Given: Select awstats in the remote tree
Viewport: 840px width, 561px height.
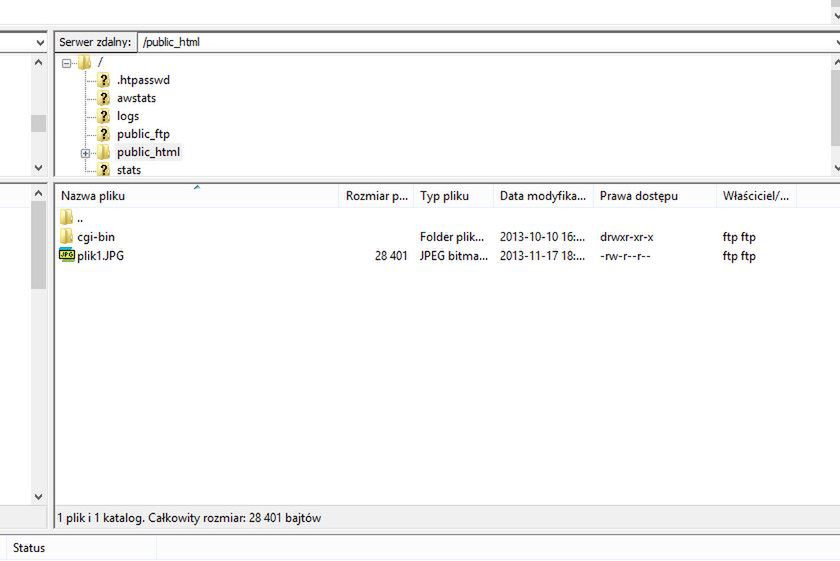Looking at the screenshot, I should tap(137, 98).
